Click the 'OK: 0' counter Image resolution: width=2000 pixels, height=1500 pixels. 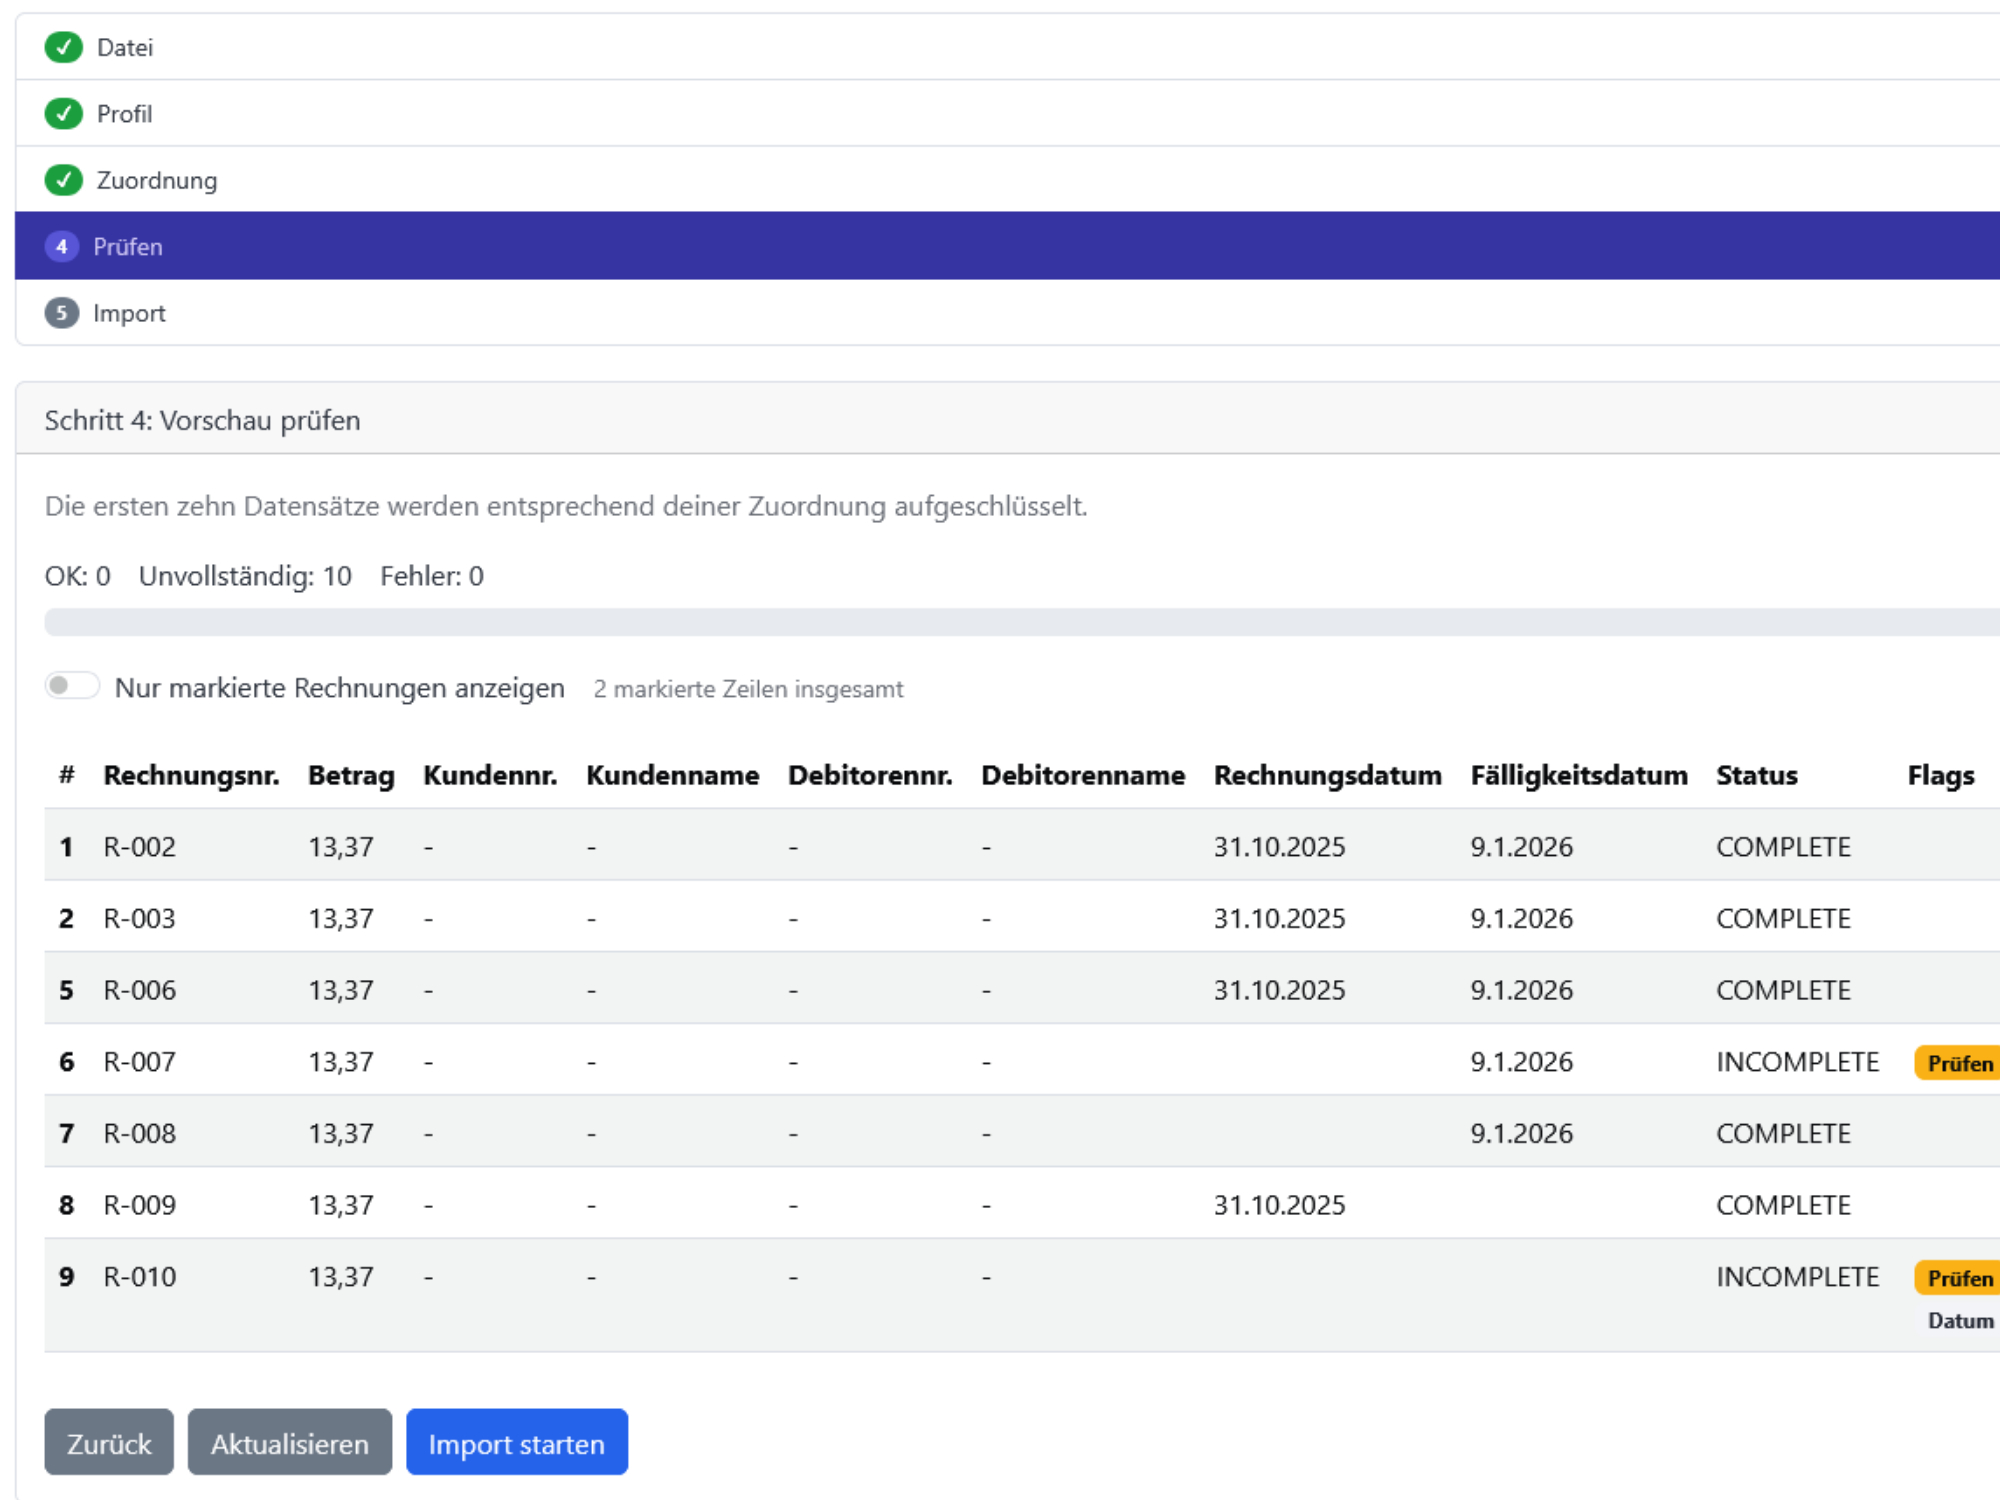(x=78, y=576)
